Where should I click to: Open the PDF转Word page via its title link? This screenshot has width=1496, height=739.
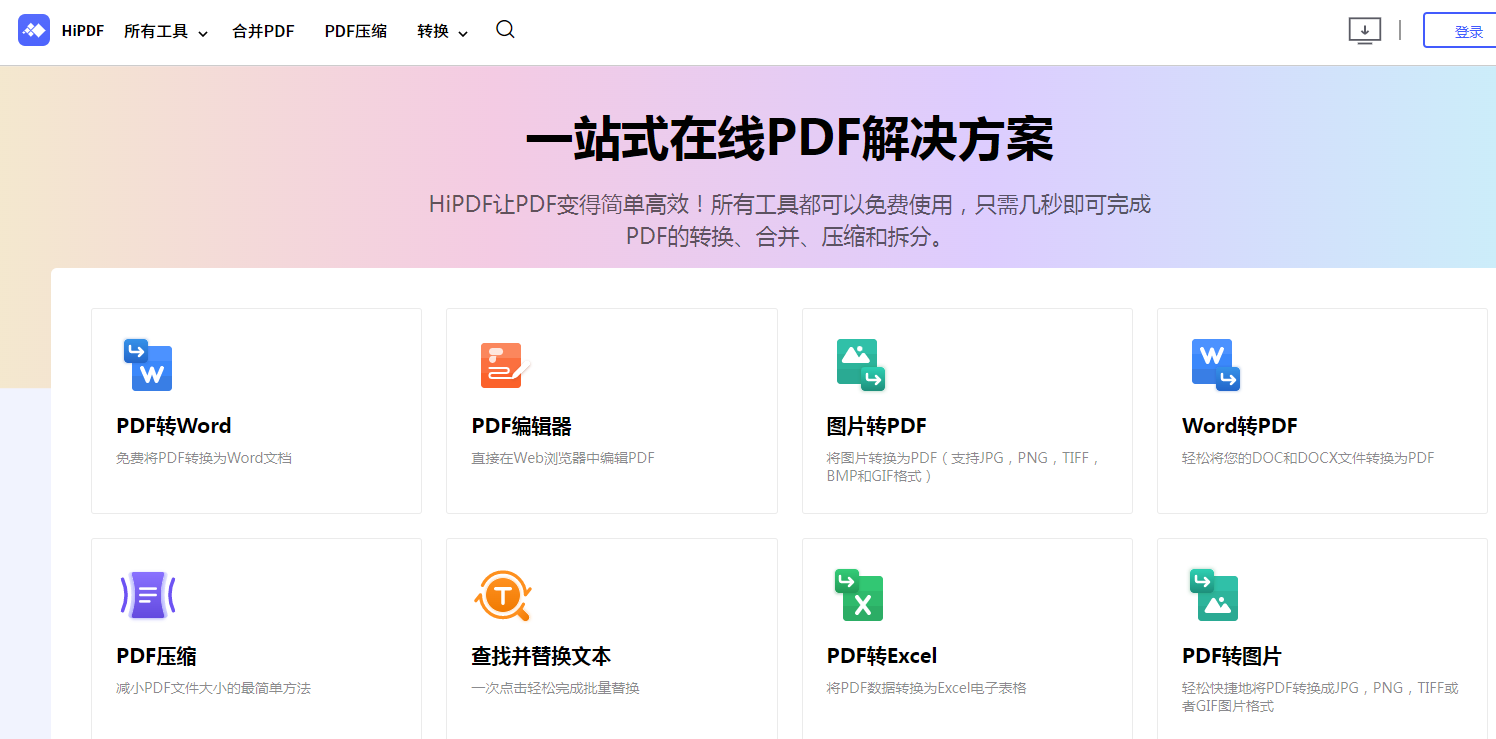click(x=173, y=425)
